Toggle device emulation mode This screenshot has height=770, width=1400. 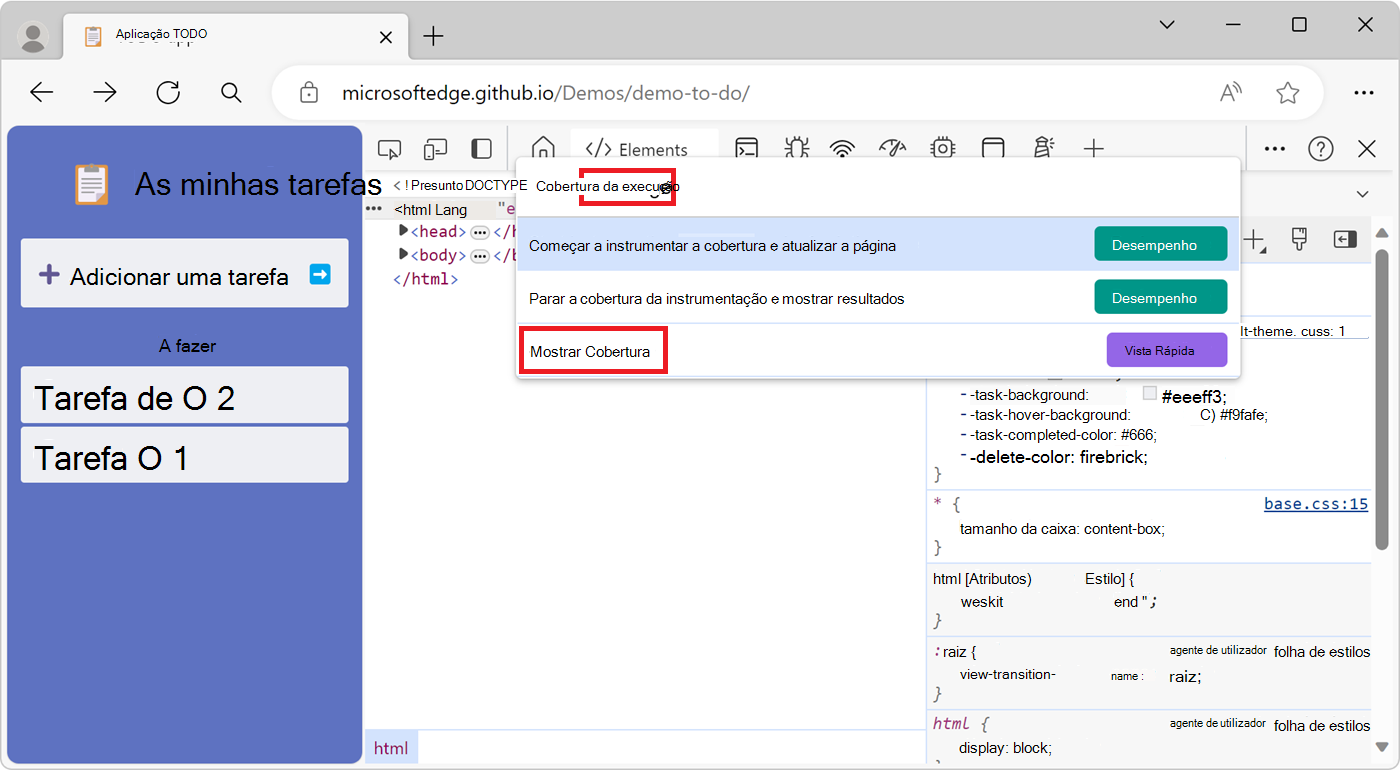pos(435,147)
